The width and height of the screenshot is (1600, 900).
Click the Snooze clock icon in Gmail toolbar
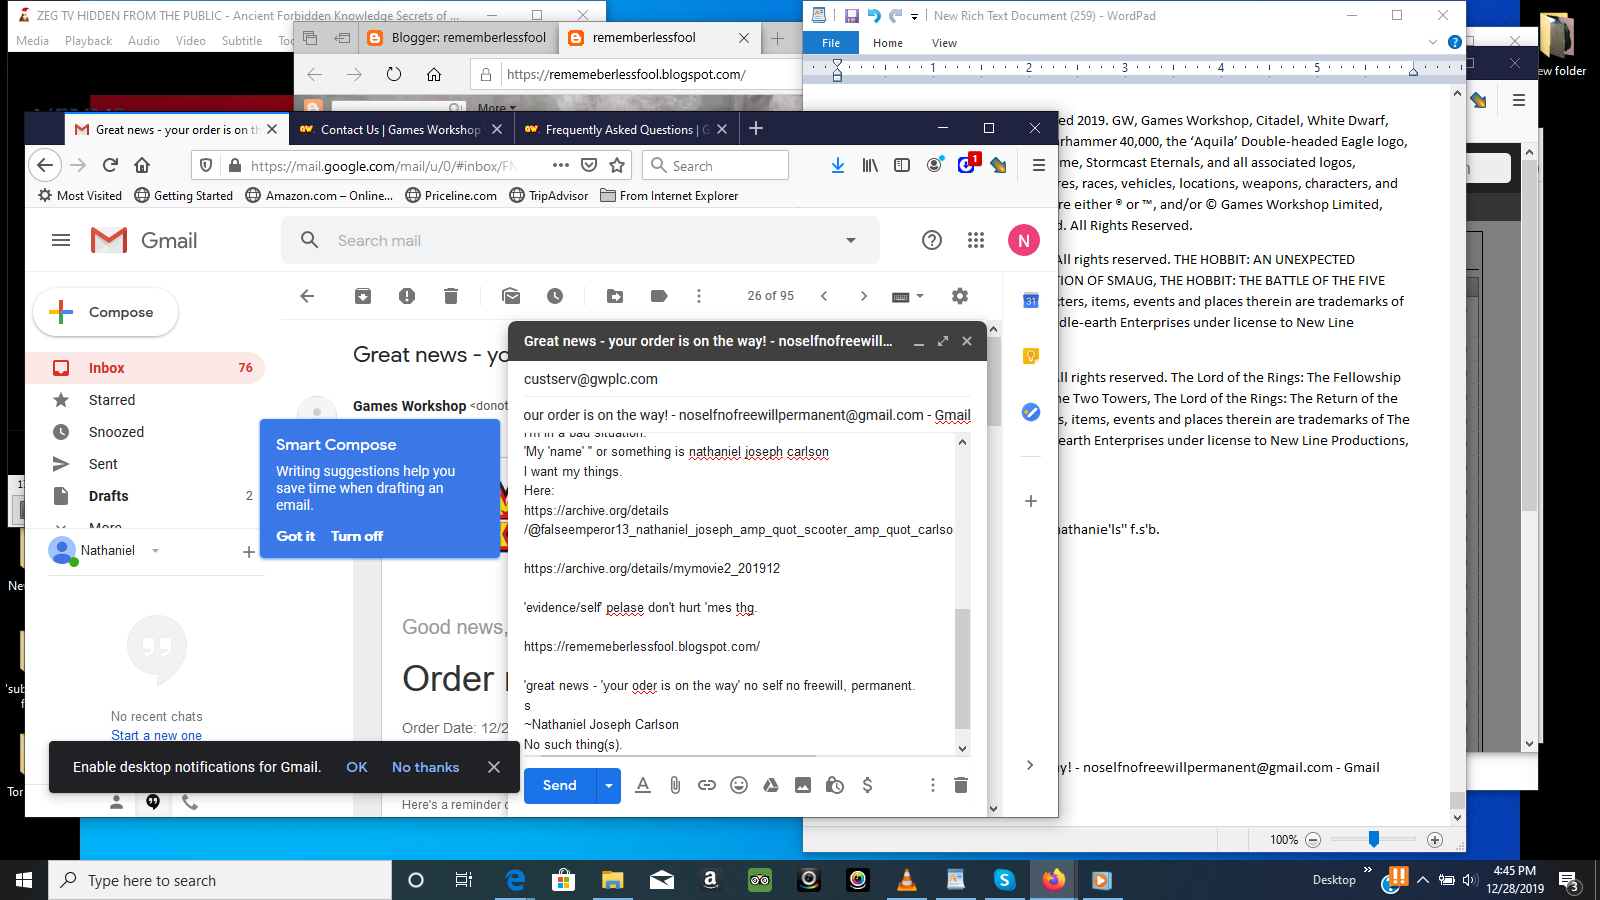click(x=555, y=296)
